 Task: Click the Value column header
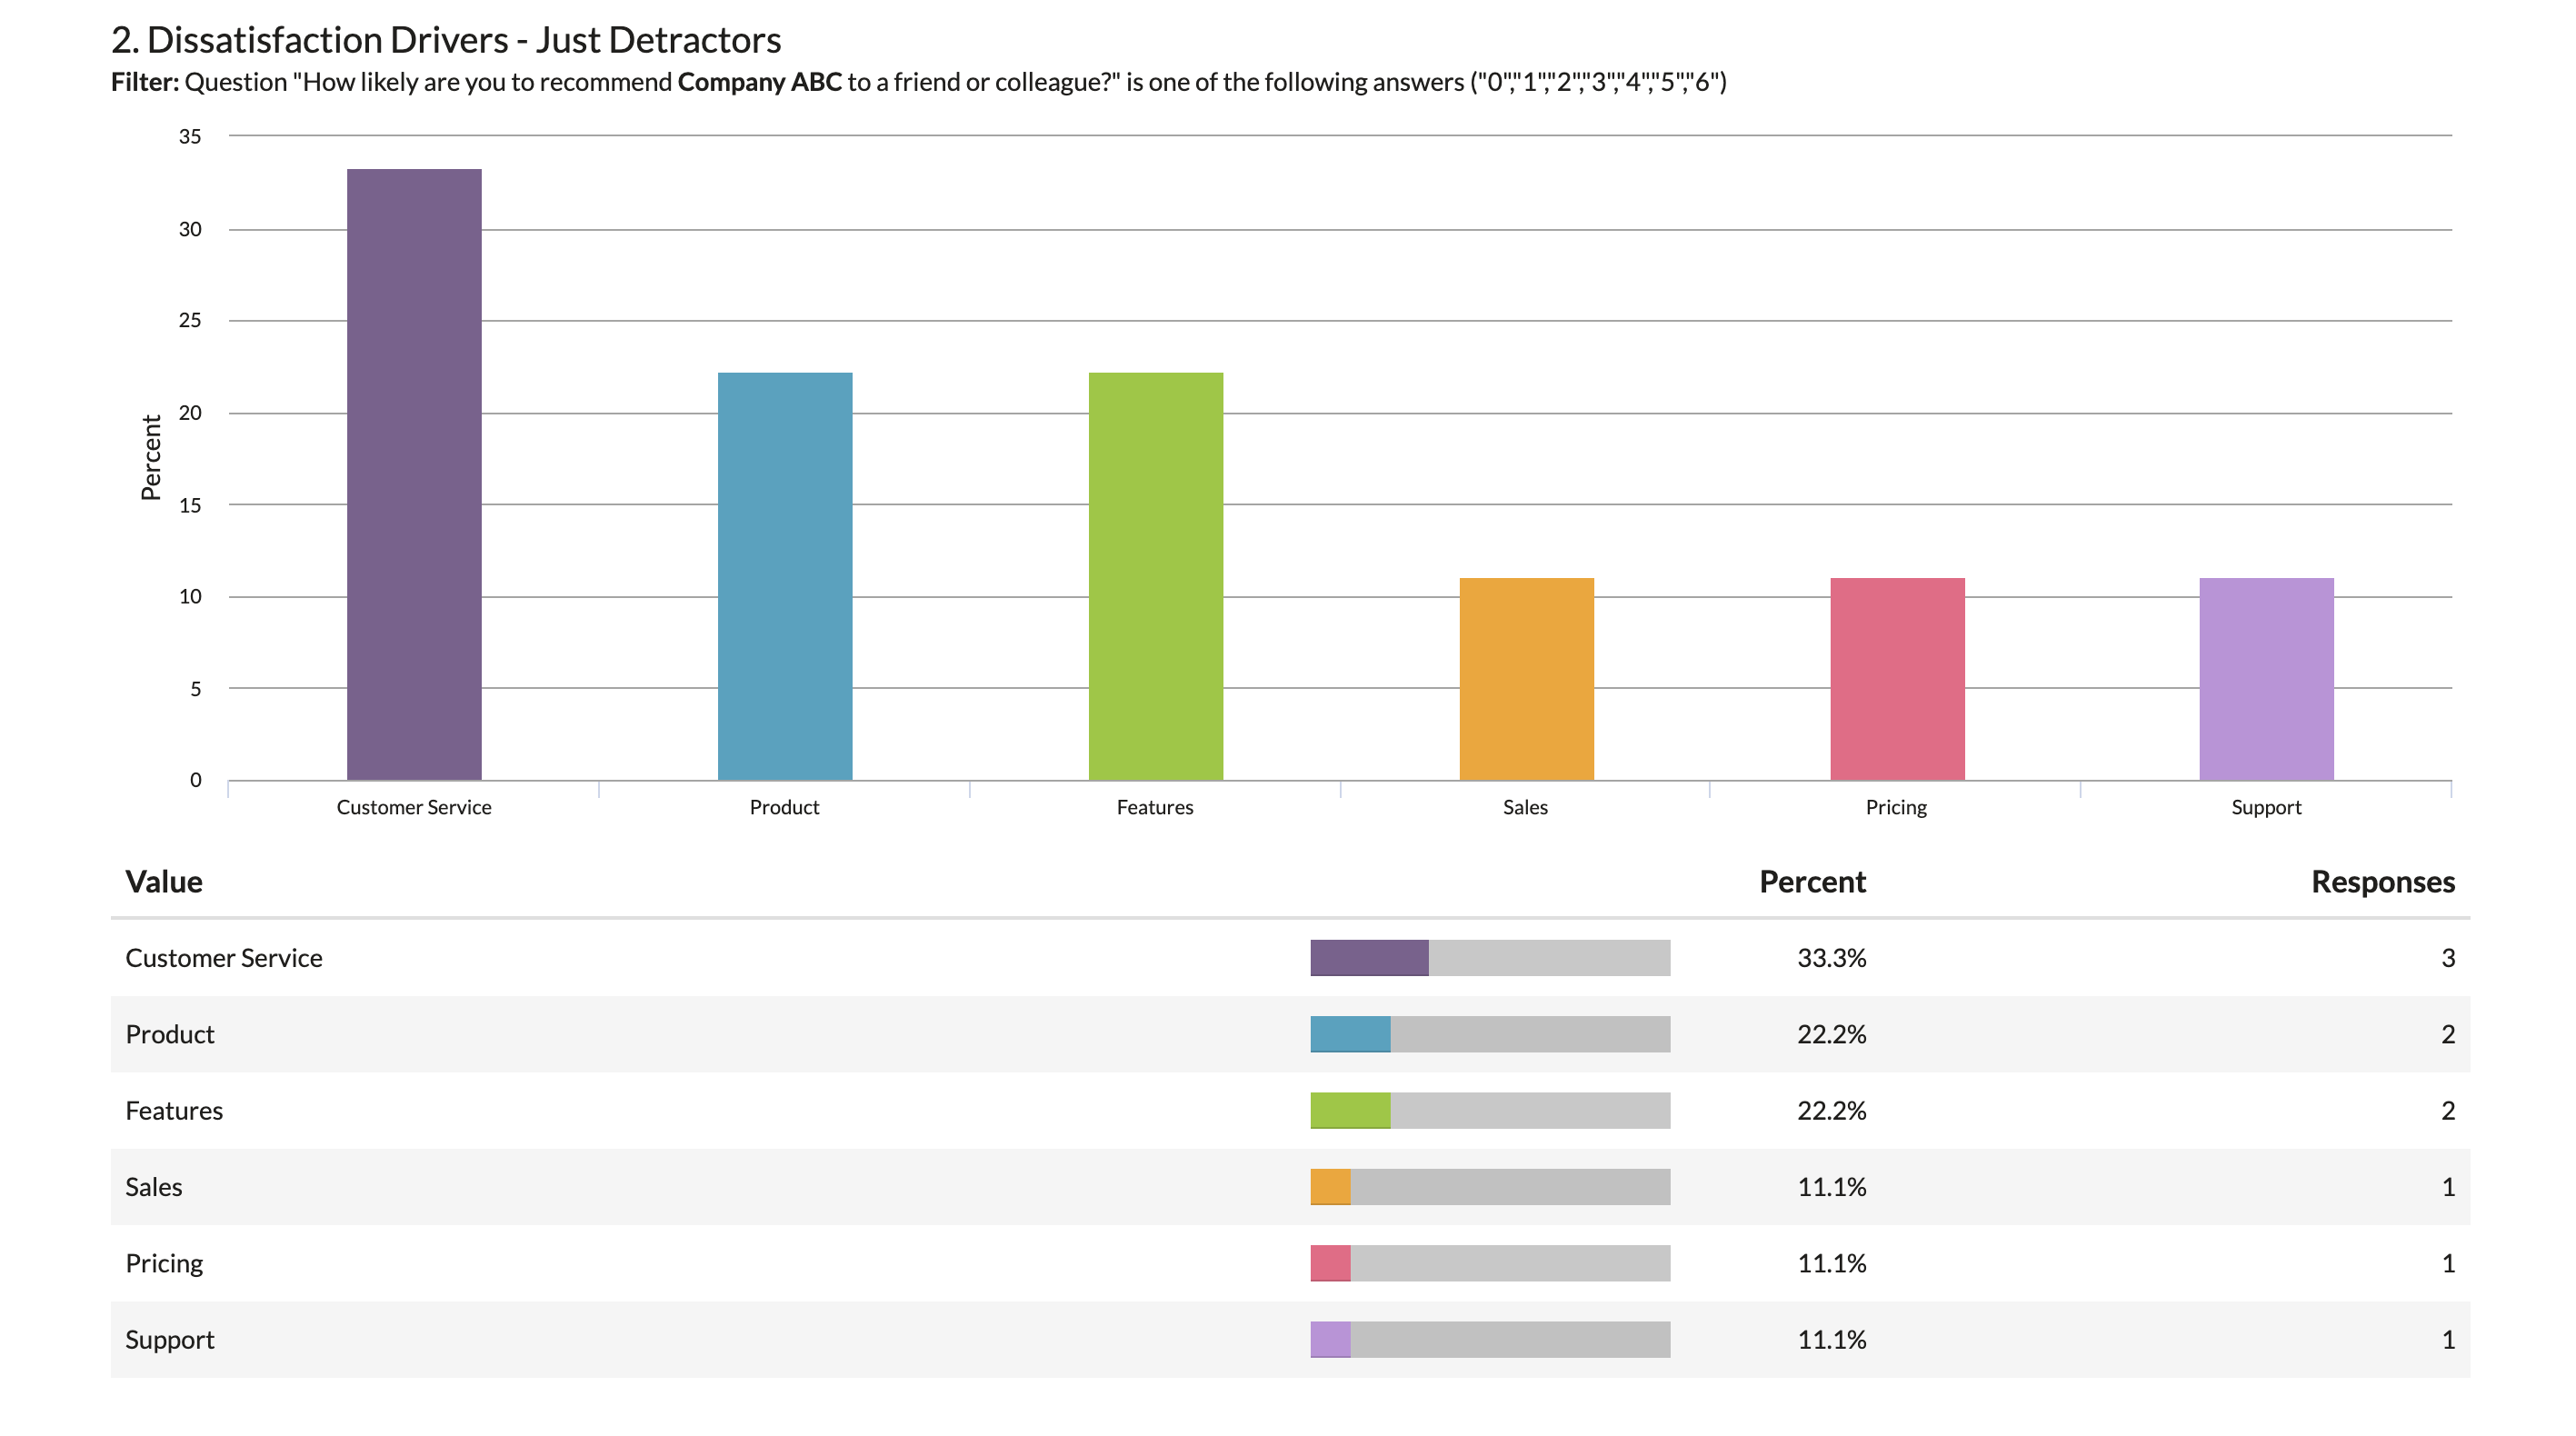(164, 882)
